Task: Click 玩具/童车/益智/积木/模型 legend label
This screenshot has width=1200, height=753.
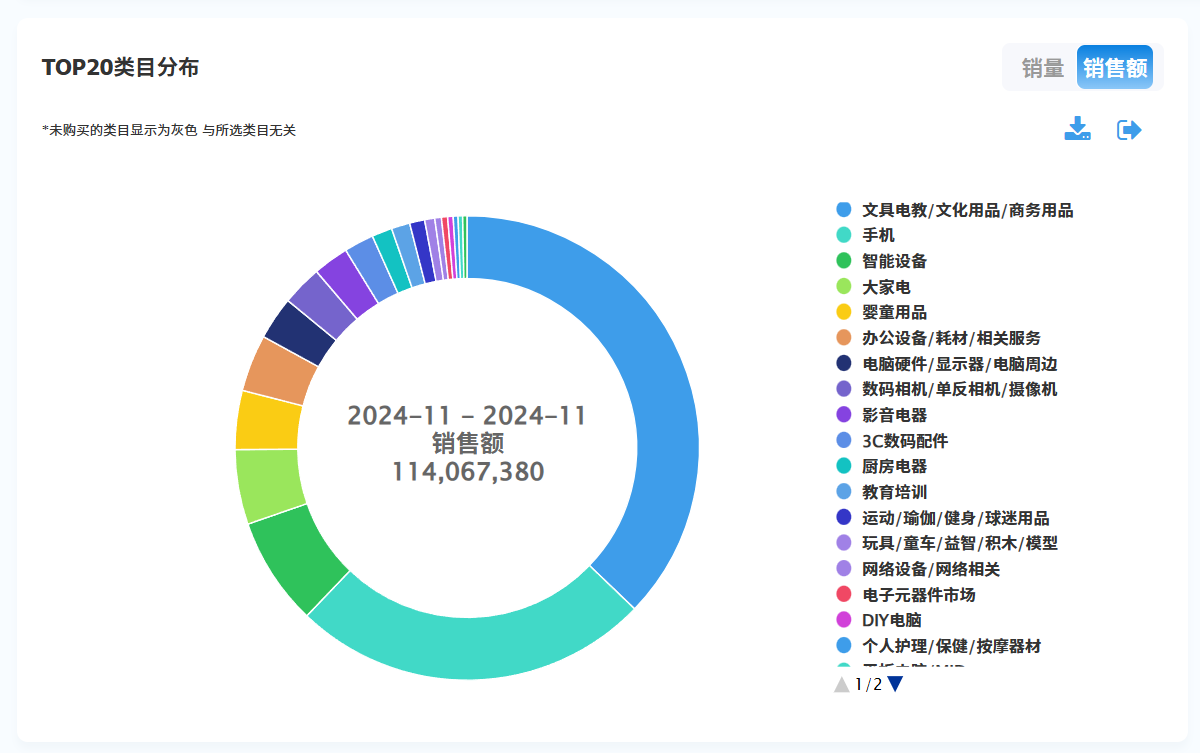Action: point(960,543)
